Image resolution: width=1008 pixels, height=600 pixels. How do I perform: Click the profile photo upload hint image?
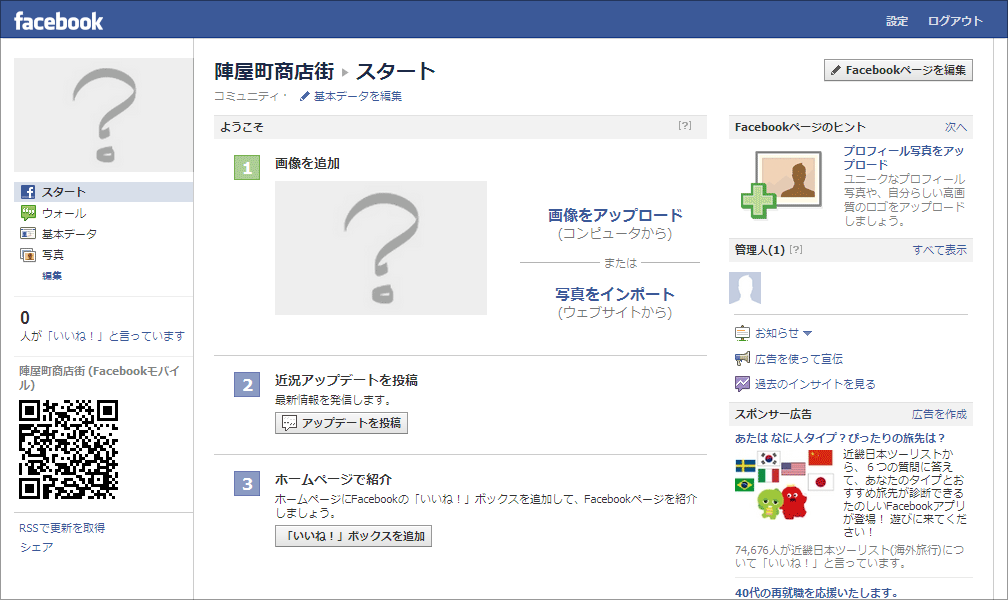[782, 185]
